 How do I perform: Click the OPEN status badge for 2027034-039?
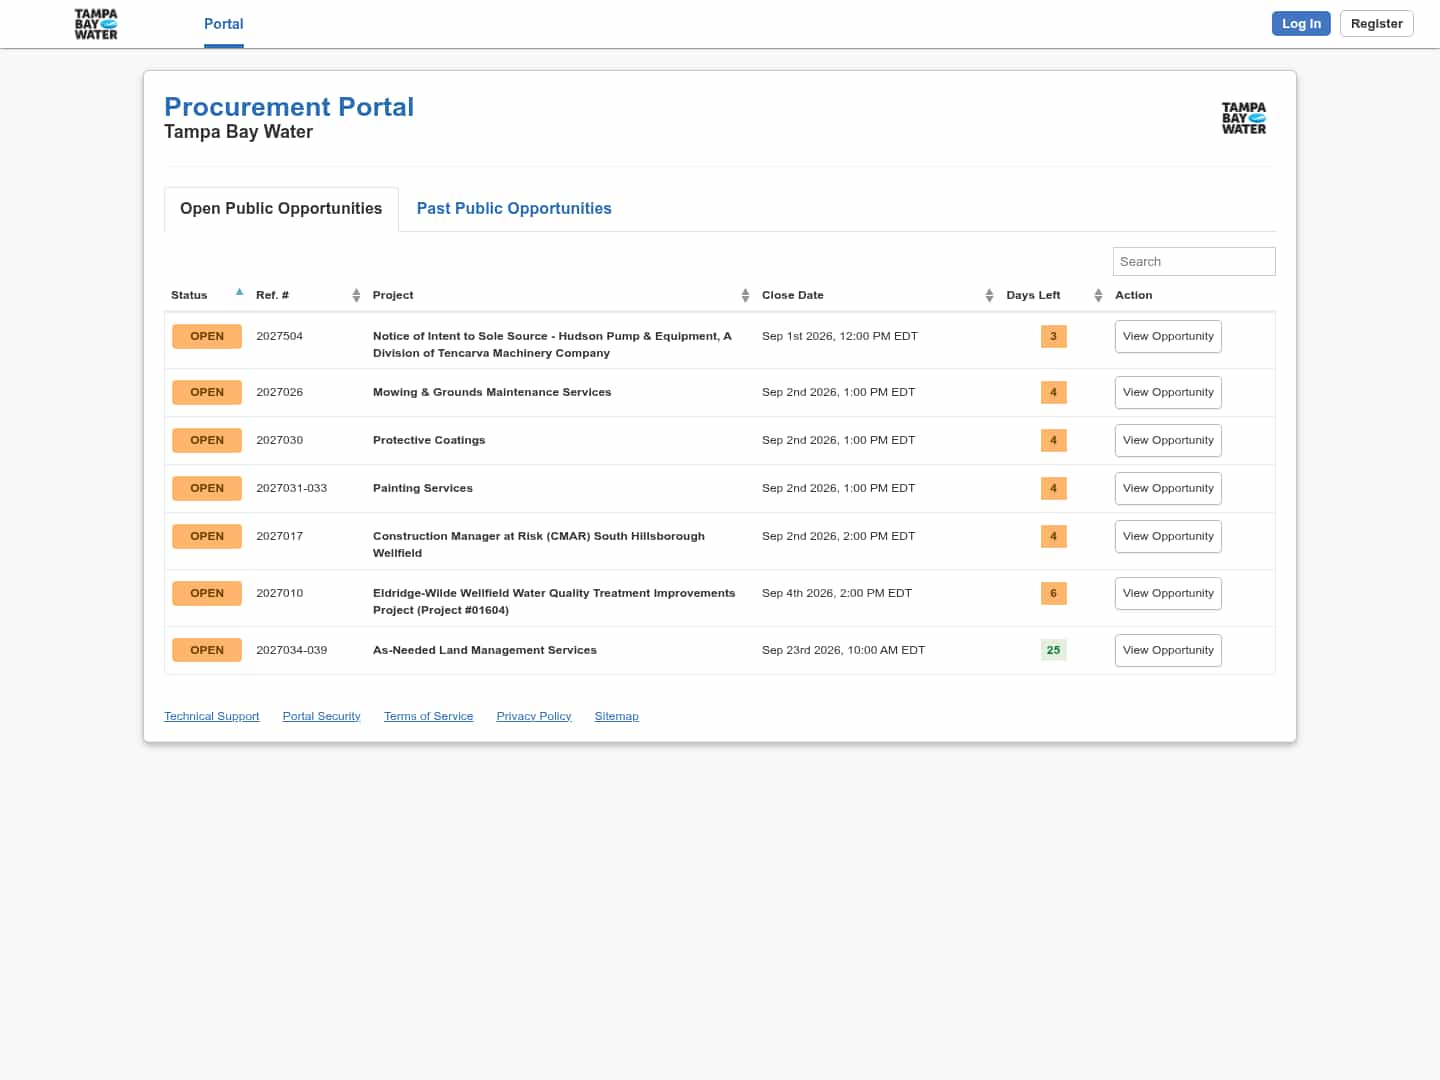(207, 650)
